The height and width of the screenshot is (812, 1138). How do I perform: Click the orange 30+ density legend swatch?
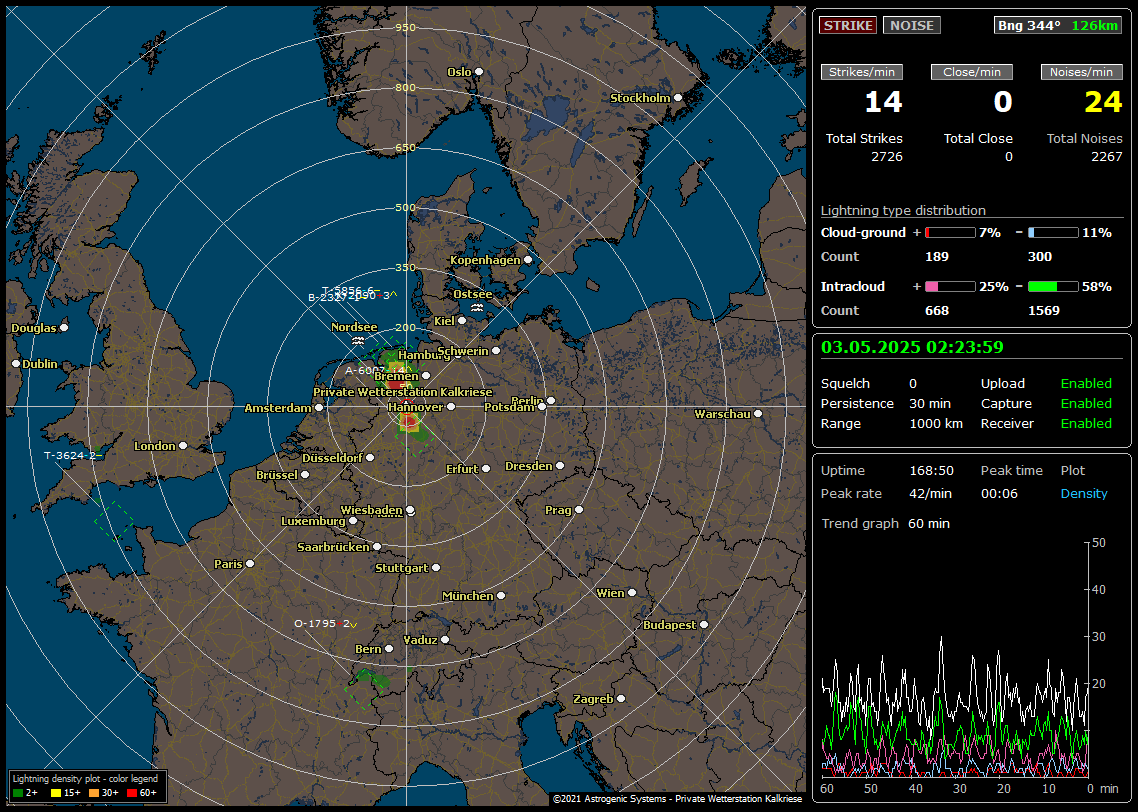pyautogui.click(x=94, y=793)
